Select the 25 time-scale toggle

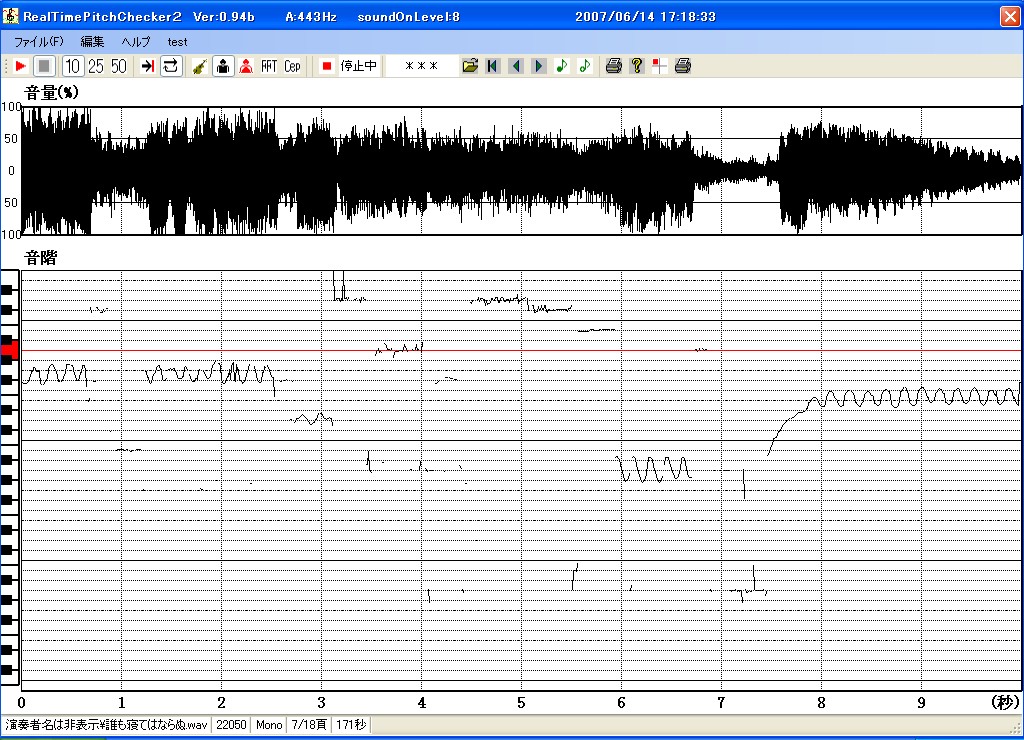tap(96, 66)
